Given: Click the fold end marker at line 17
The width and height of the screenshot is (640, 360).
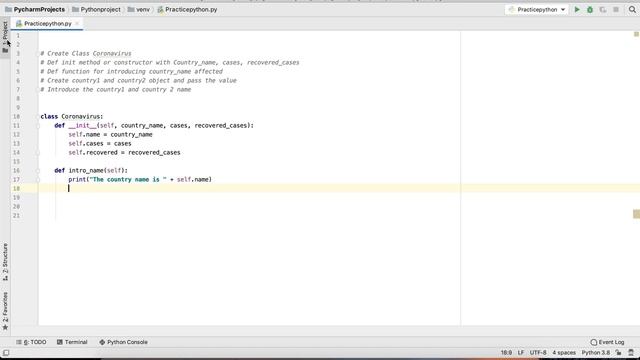Looking at the screenshot, I should point(38,180).
